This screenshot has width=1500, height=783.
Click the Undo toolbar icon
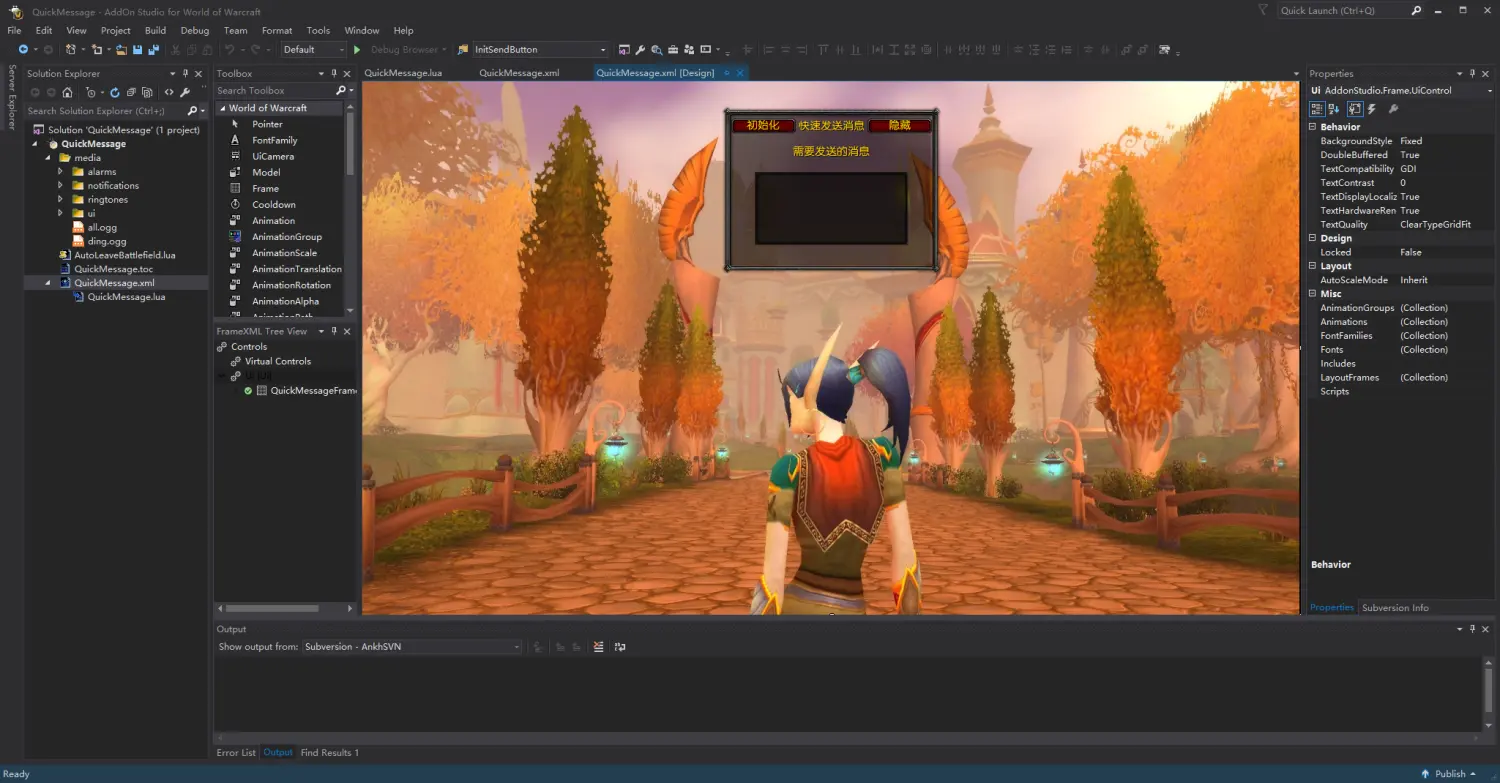click(229, 49)
